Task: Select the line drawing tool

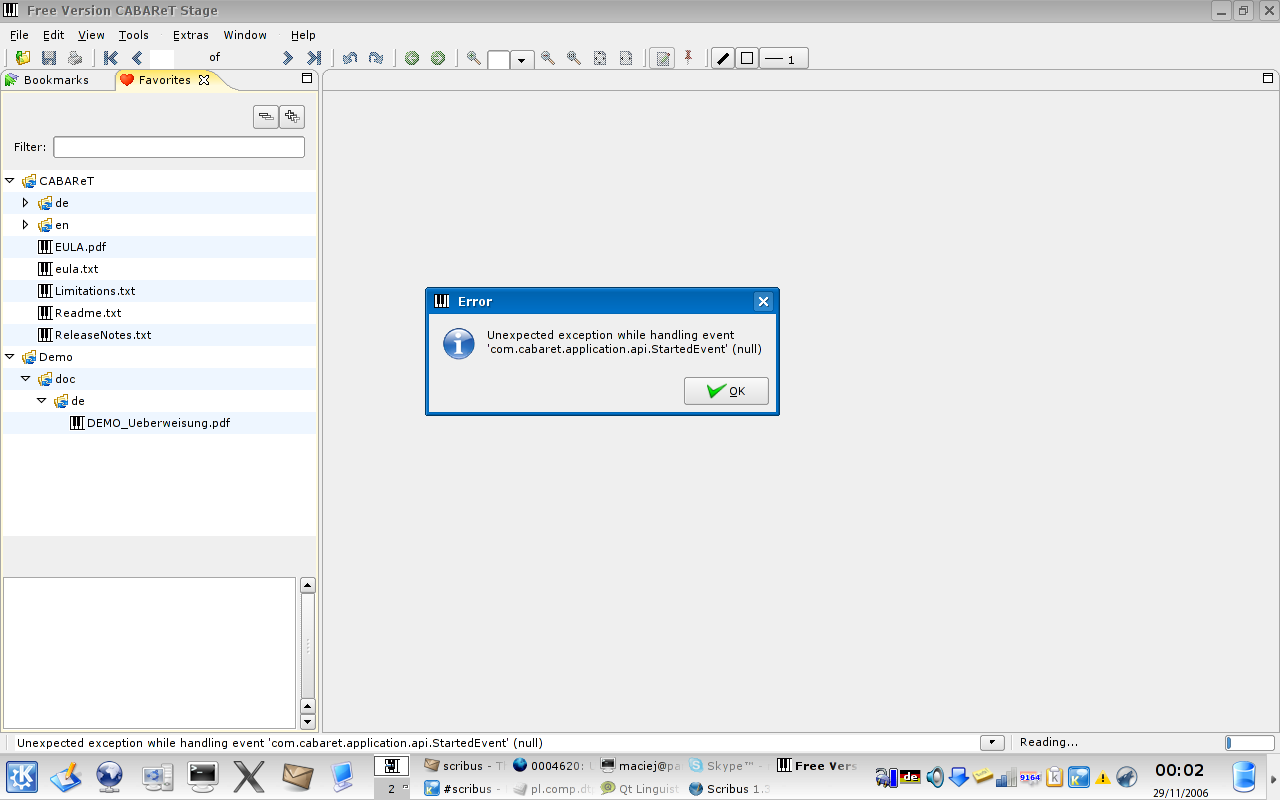Action: 723,59
